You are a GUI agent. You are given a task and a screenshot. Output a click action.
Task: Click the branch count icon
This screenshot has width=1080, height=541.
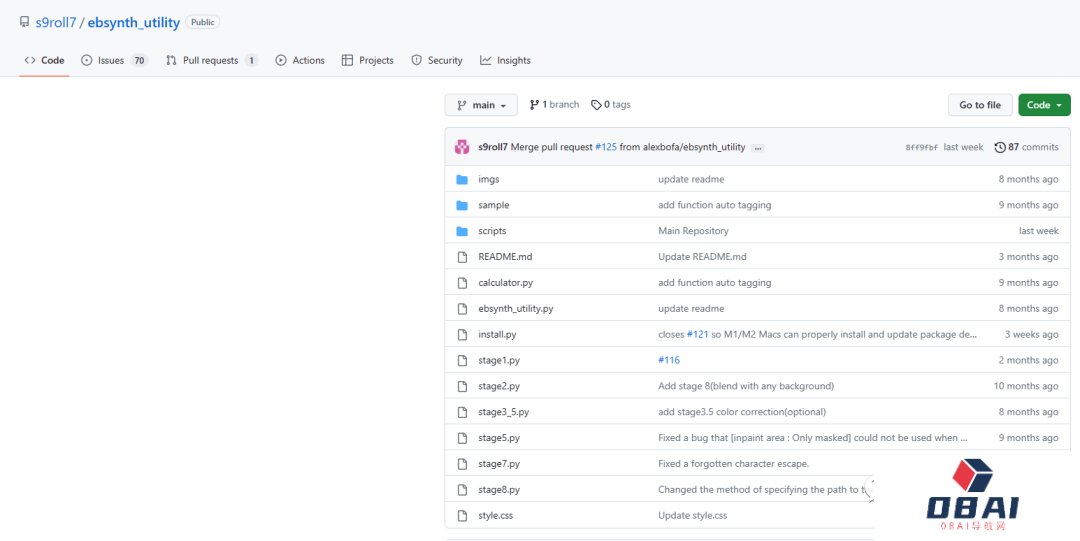(x=534, y=105)
